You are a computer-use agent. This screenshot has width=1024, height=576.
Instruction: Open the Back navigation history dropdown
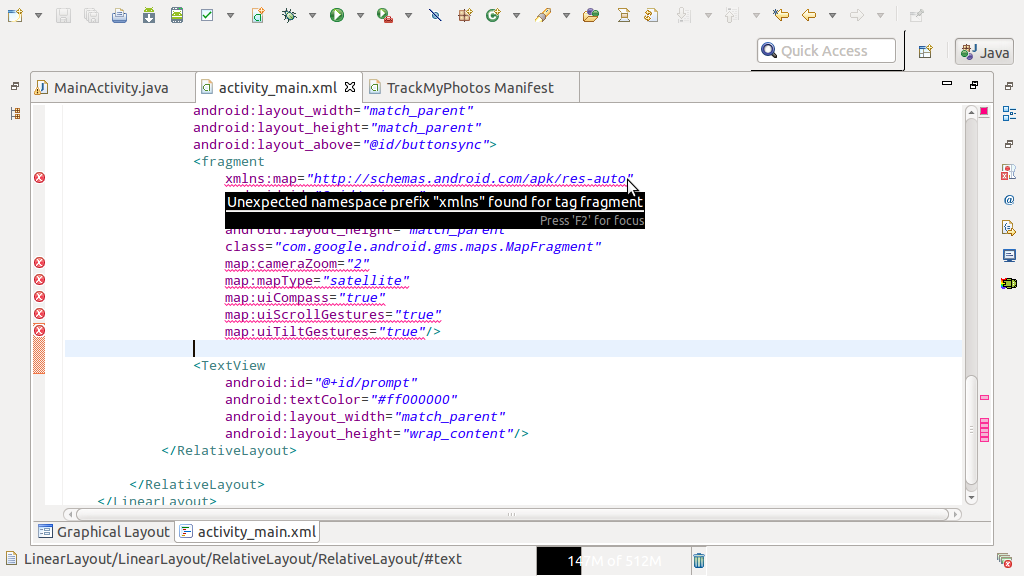(833, 16)
